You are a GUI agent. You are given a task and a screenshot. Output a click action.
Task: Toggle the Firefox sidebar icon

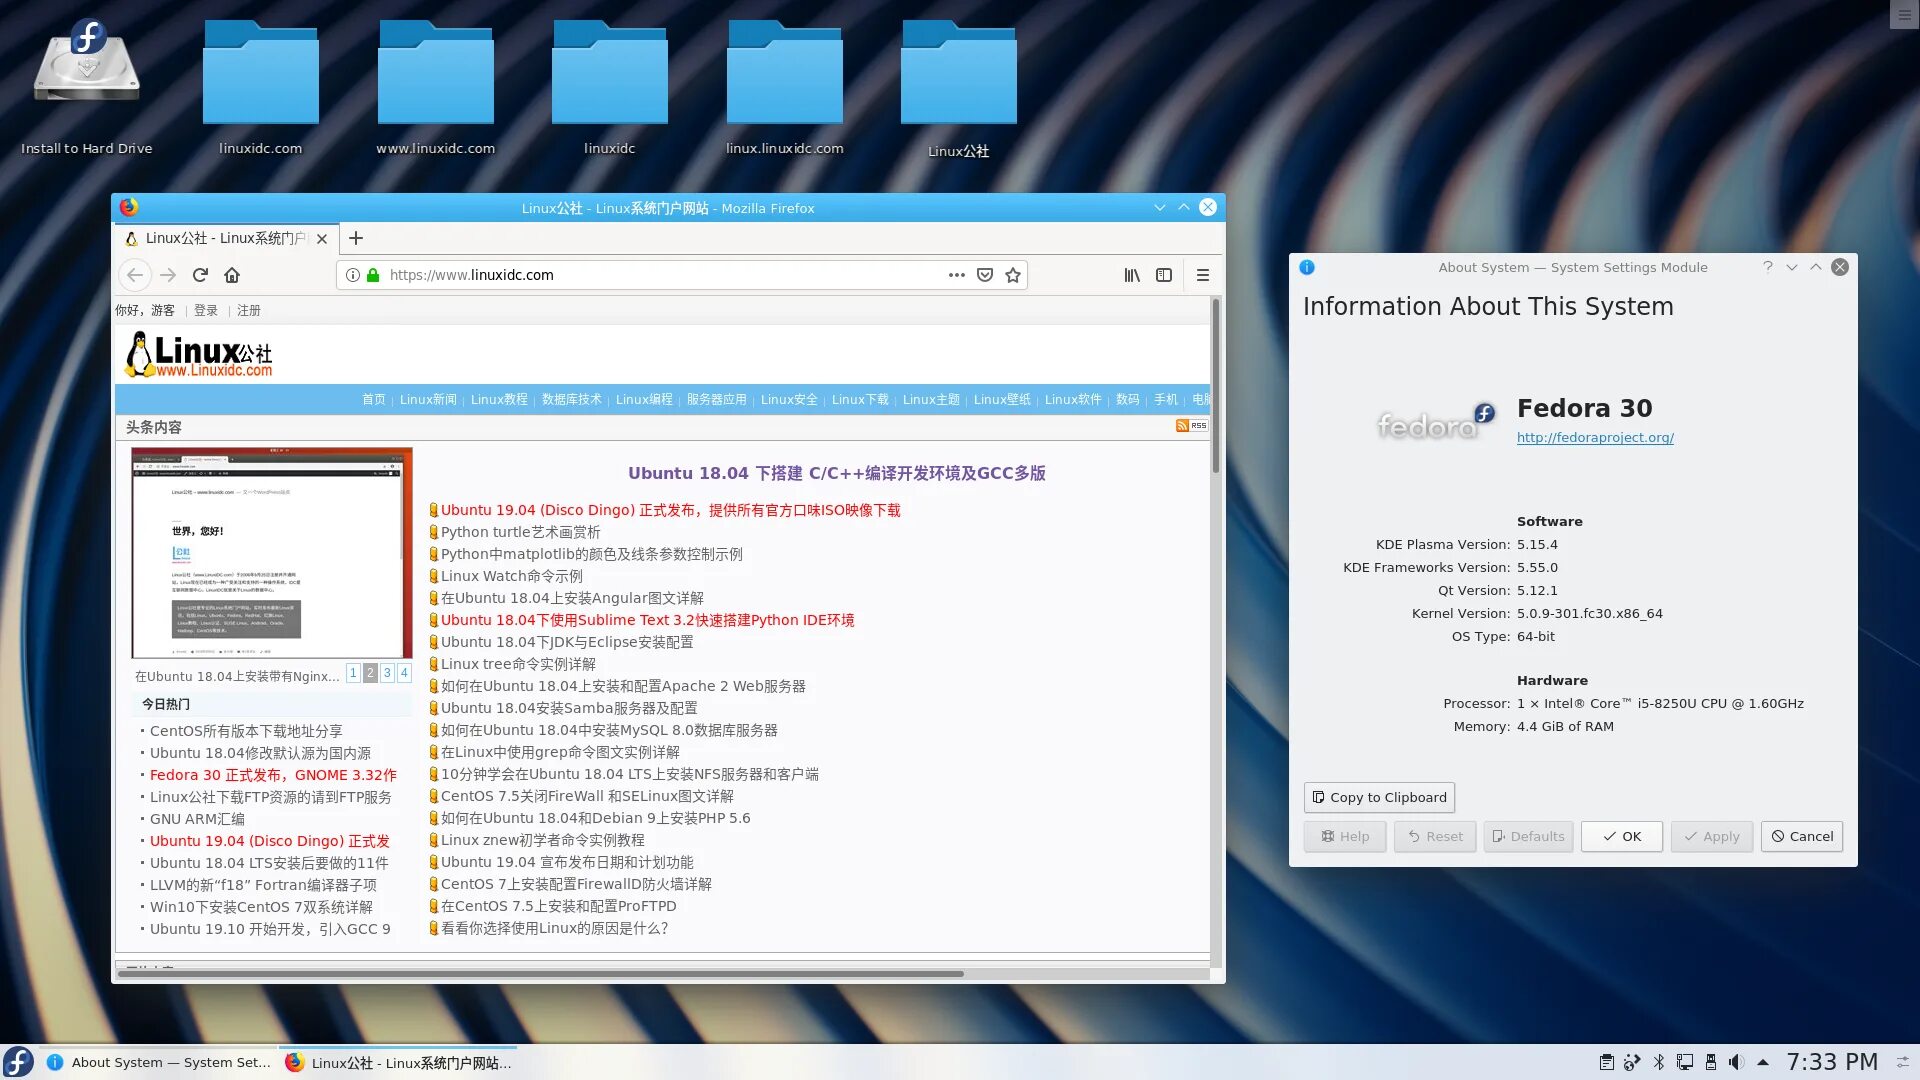(x=1164, y=275)
